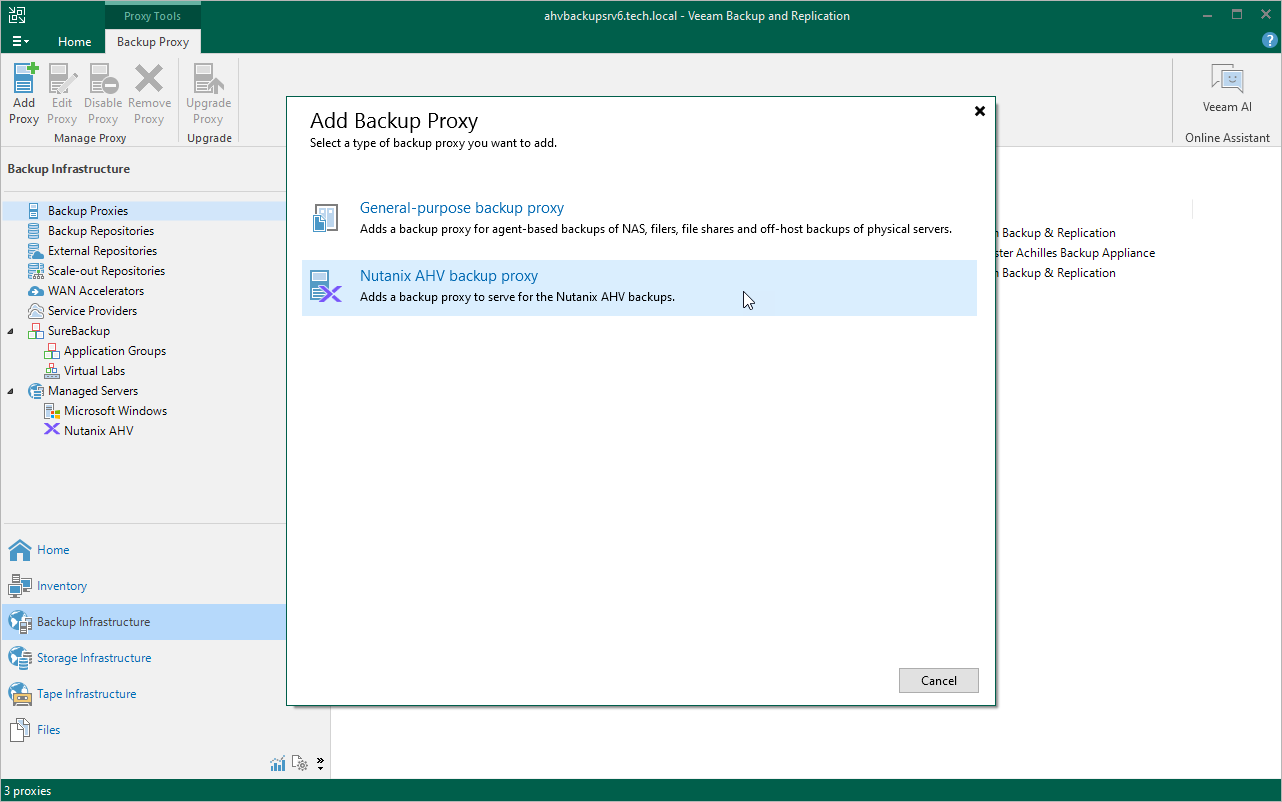The height and width of the screenshot is (802, 1282).
Task: Choose the General-purpose backup proxy link
Action: [x=462, y=208]
